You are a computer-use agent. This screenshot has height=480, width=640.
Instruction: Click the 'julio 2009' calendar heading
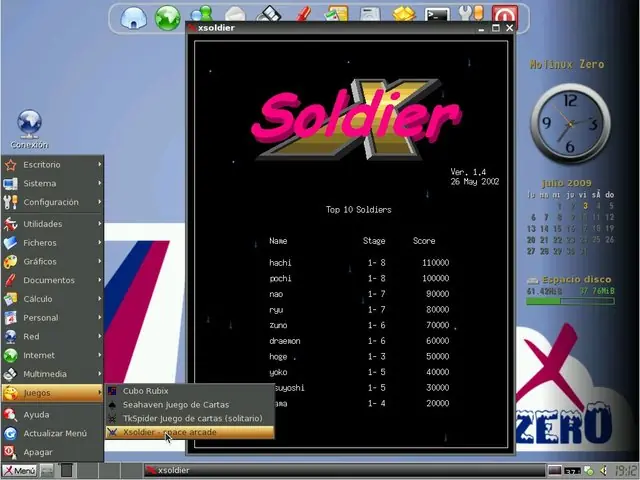coord(567,183)
